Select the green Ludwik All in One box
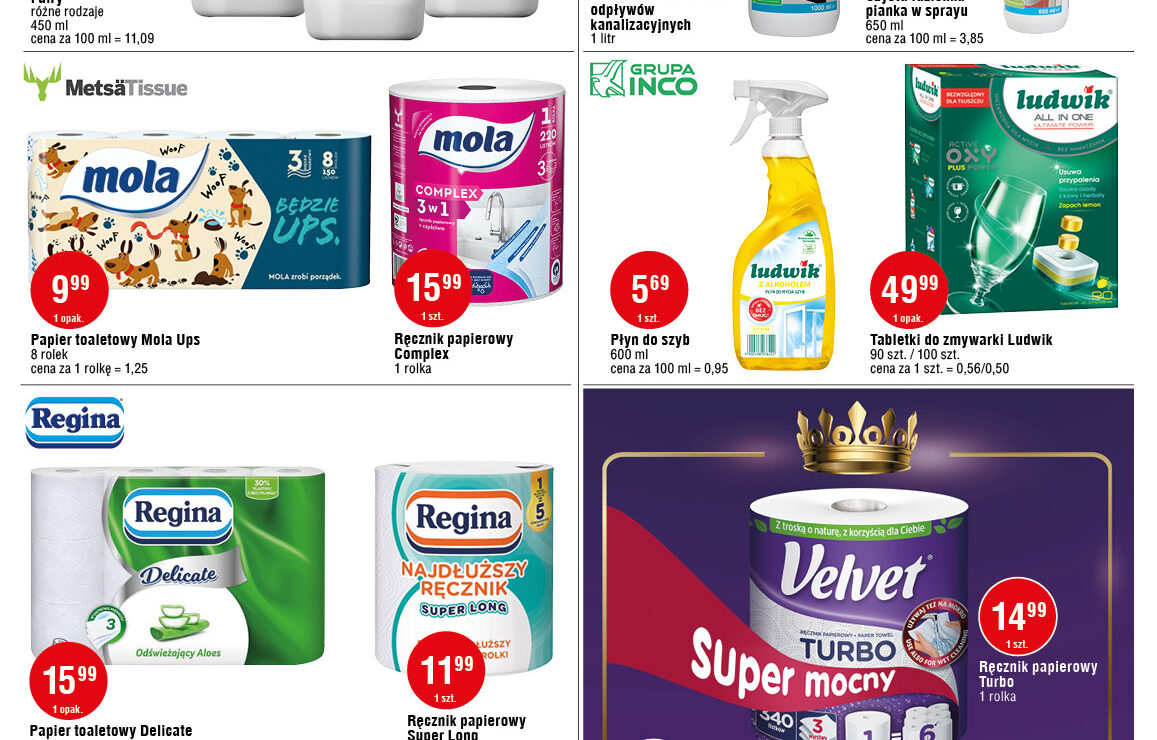The image size is (1157, 740). point(1012,189)
